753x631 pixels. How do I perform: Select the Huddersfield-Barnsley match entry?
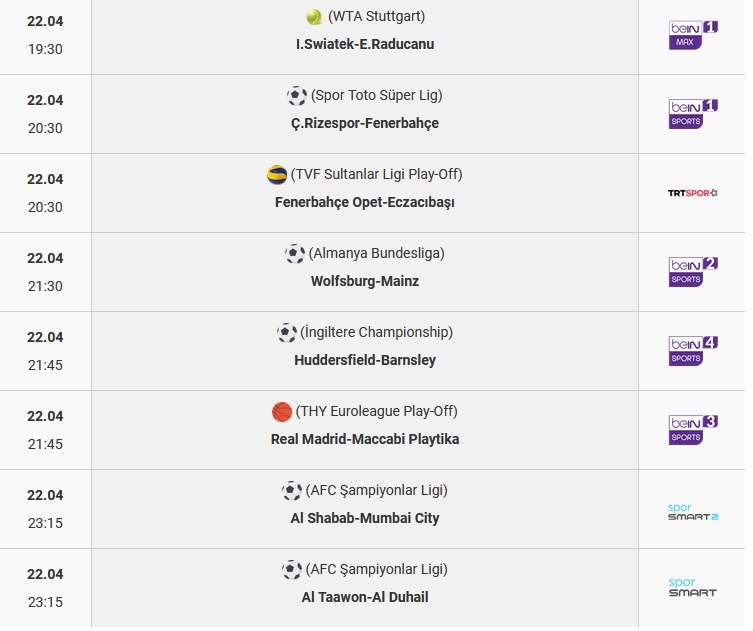point(365,360)
